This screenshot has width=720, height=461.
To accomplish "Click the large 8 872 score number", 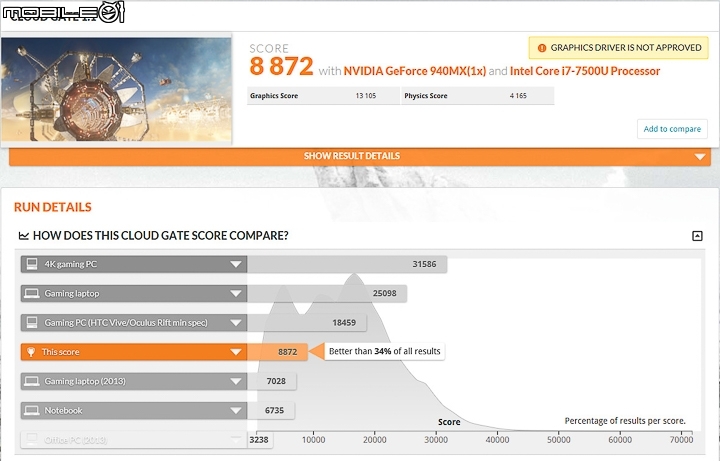I will pos(281,67).
